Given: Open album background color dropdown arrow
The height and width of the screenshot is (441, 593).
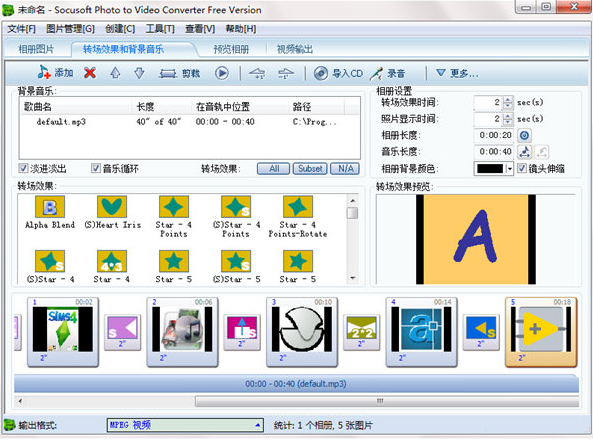Looking at the screenshot, I should [509, 169].
